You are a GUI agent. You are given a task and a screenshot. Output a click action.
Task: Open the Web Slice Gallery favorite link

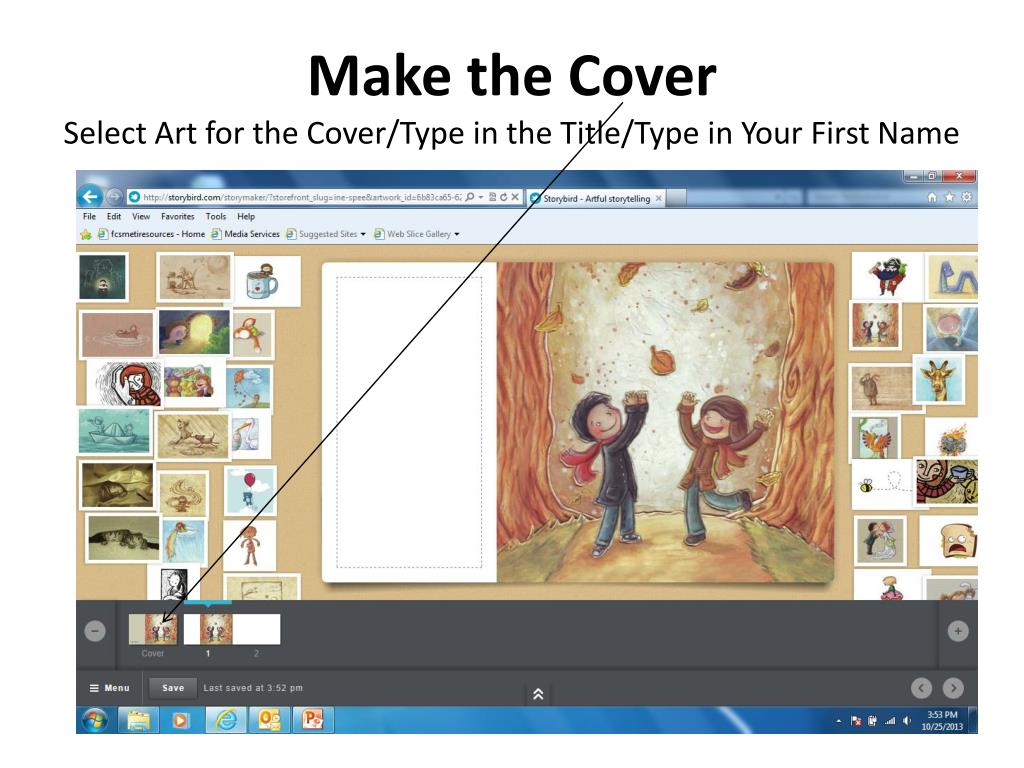click(x=413, y=234)
